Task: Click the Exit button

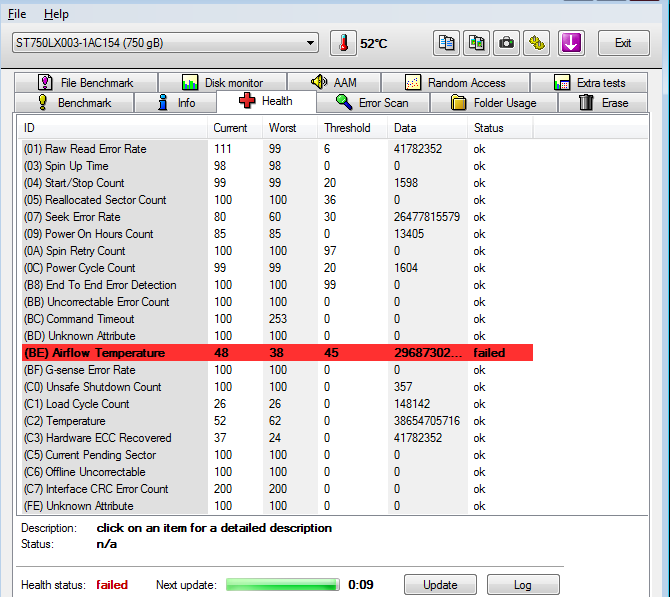Action: 623,43
